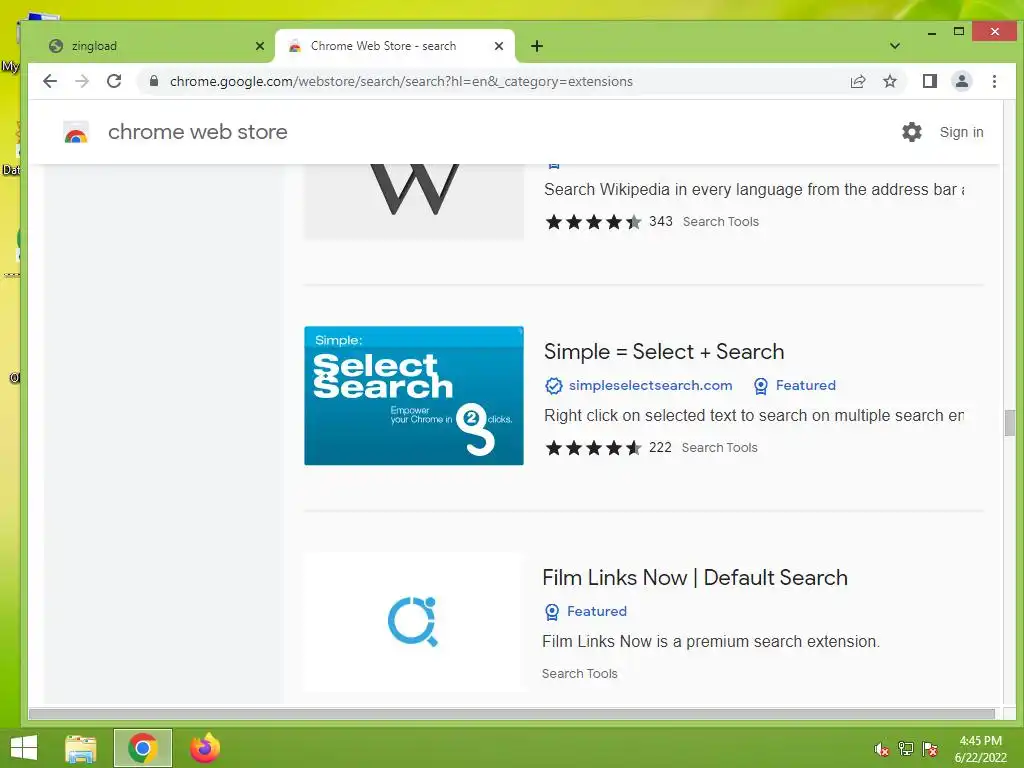Open the Film Links Now thumbnail
Viewport: 1024px width, 768px height.
click(414, 622)
